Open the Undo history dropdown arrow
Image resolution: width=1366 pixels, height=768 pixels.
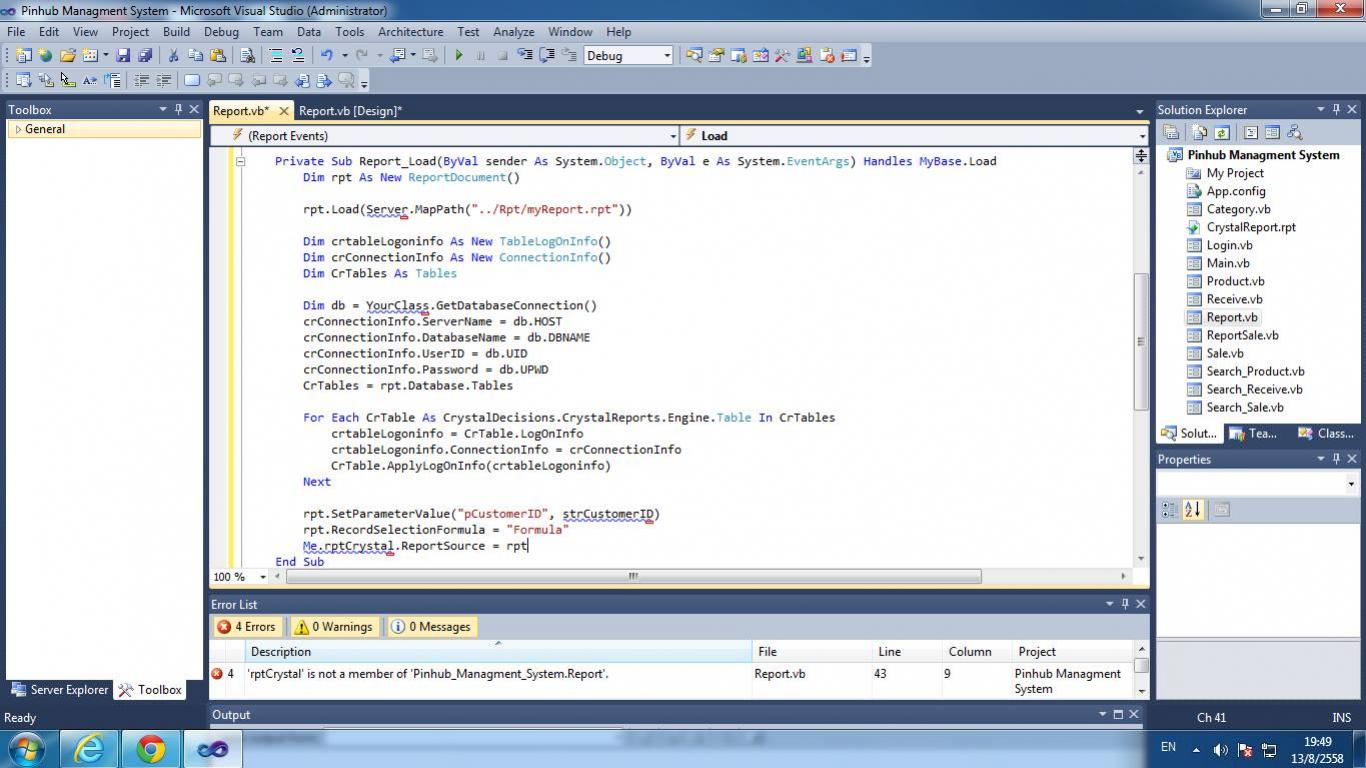point(344,56)
